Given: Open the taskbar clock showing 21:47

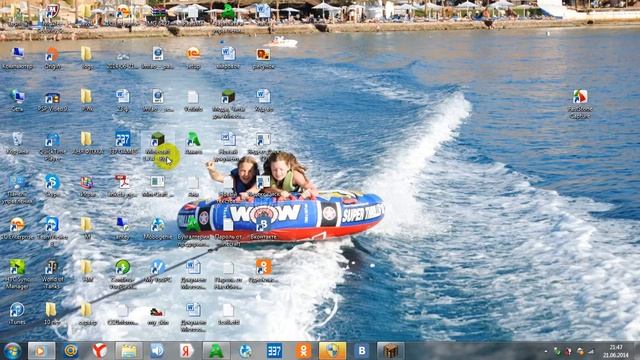Looking at the screenshot, I should tap(616, 351).
